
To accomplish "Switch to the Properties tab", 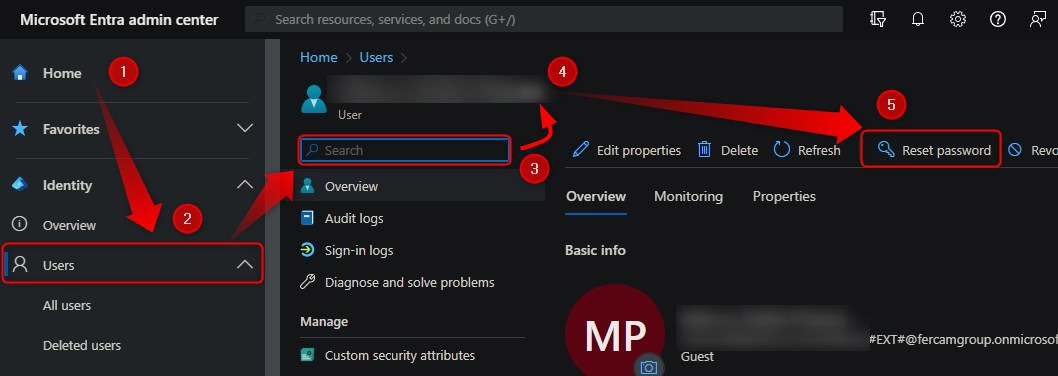I will 784,196.
